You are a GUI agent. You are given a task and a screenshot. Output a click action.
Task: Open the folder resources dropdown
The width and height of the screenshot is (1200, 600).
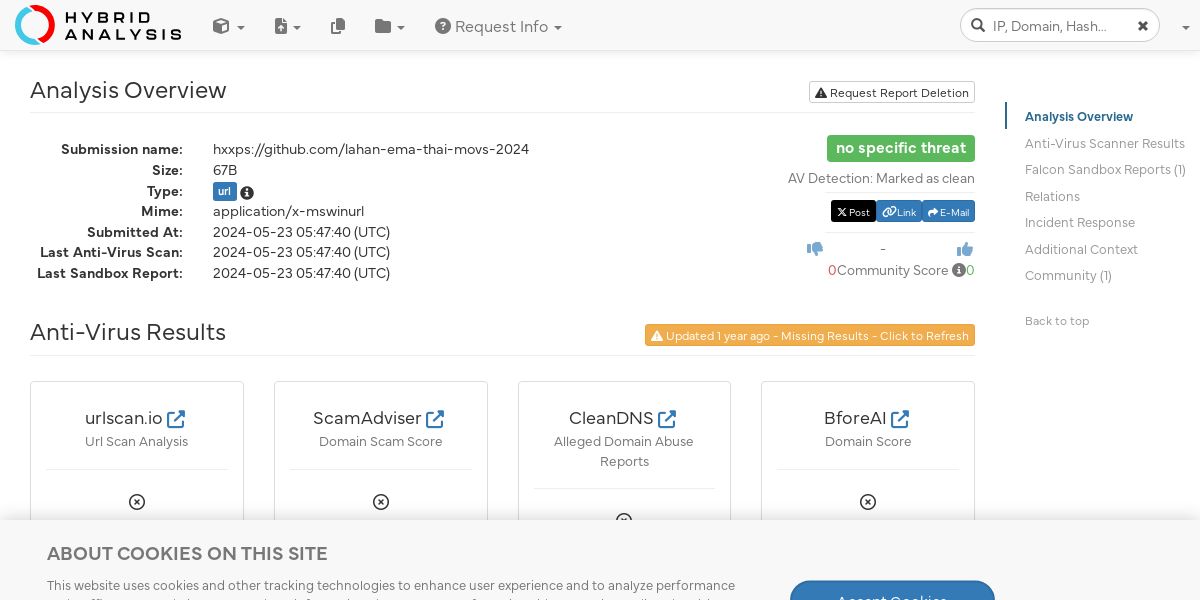click(x=389, y=27)
